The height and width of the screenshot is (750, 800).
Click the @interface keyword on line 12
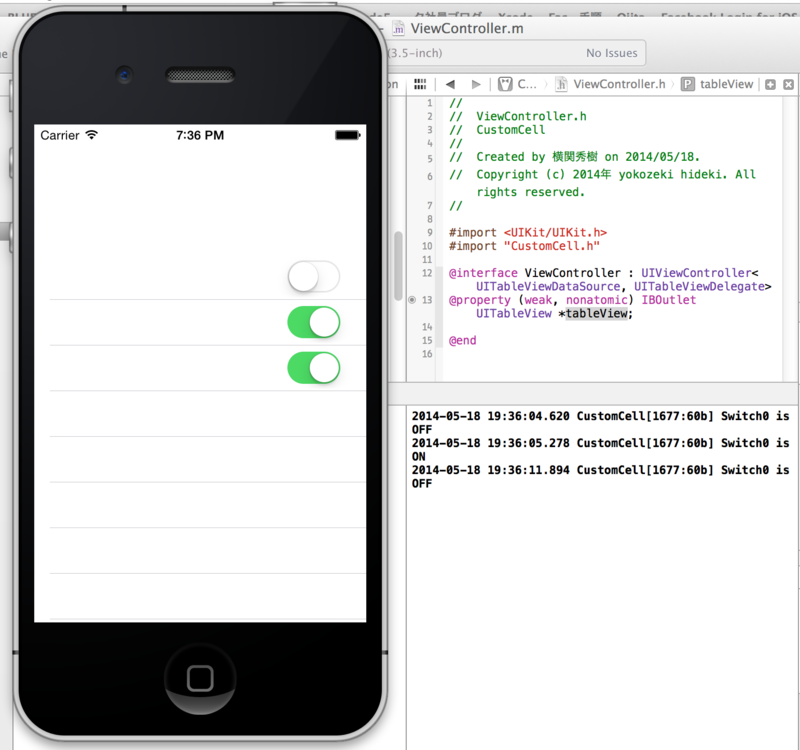[x=483, y=273]
